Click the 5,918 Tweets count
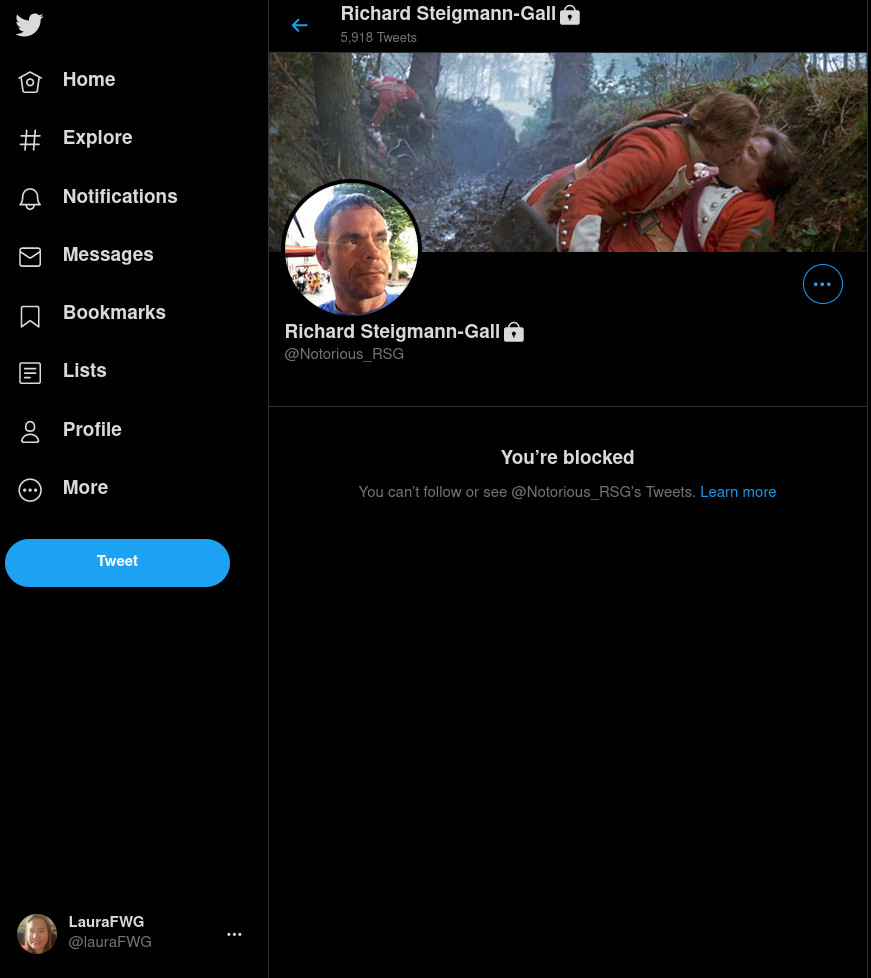This screenshot has height=978, width=871. pyautogui.click(x=378, y=37)
